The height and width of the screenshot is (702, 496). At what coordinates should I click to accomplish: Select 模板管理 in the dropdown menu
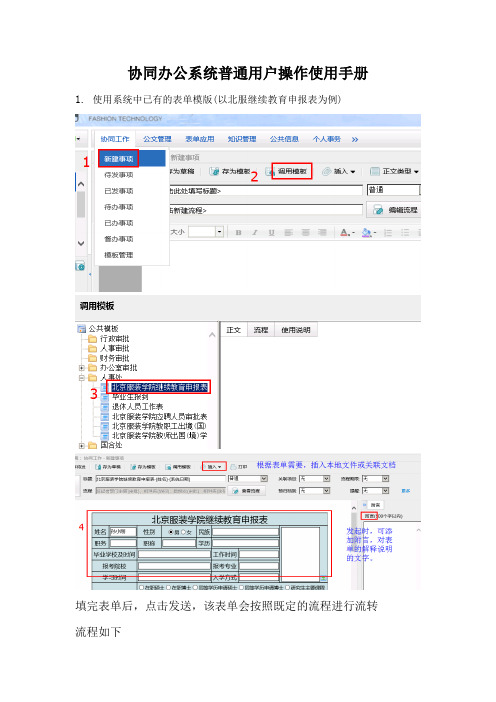click(x=119, y=255)
